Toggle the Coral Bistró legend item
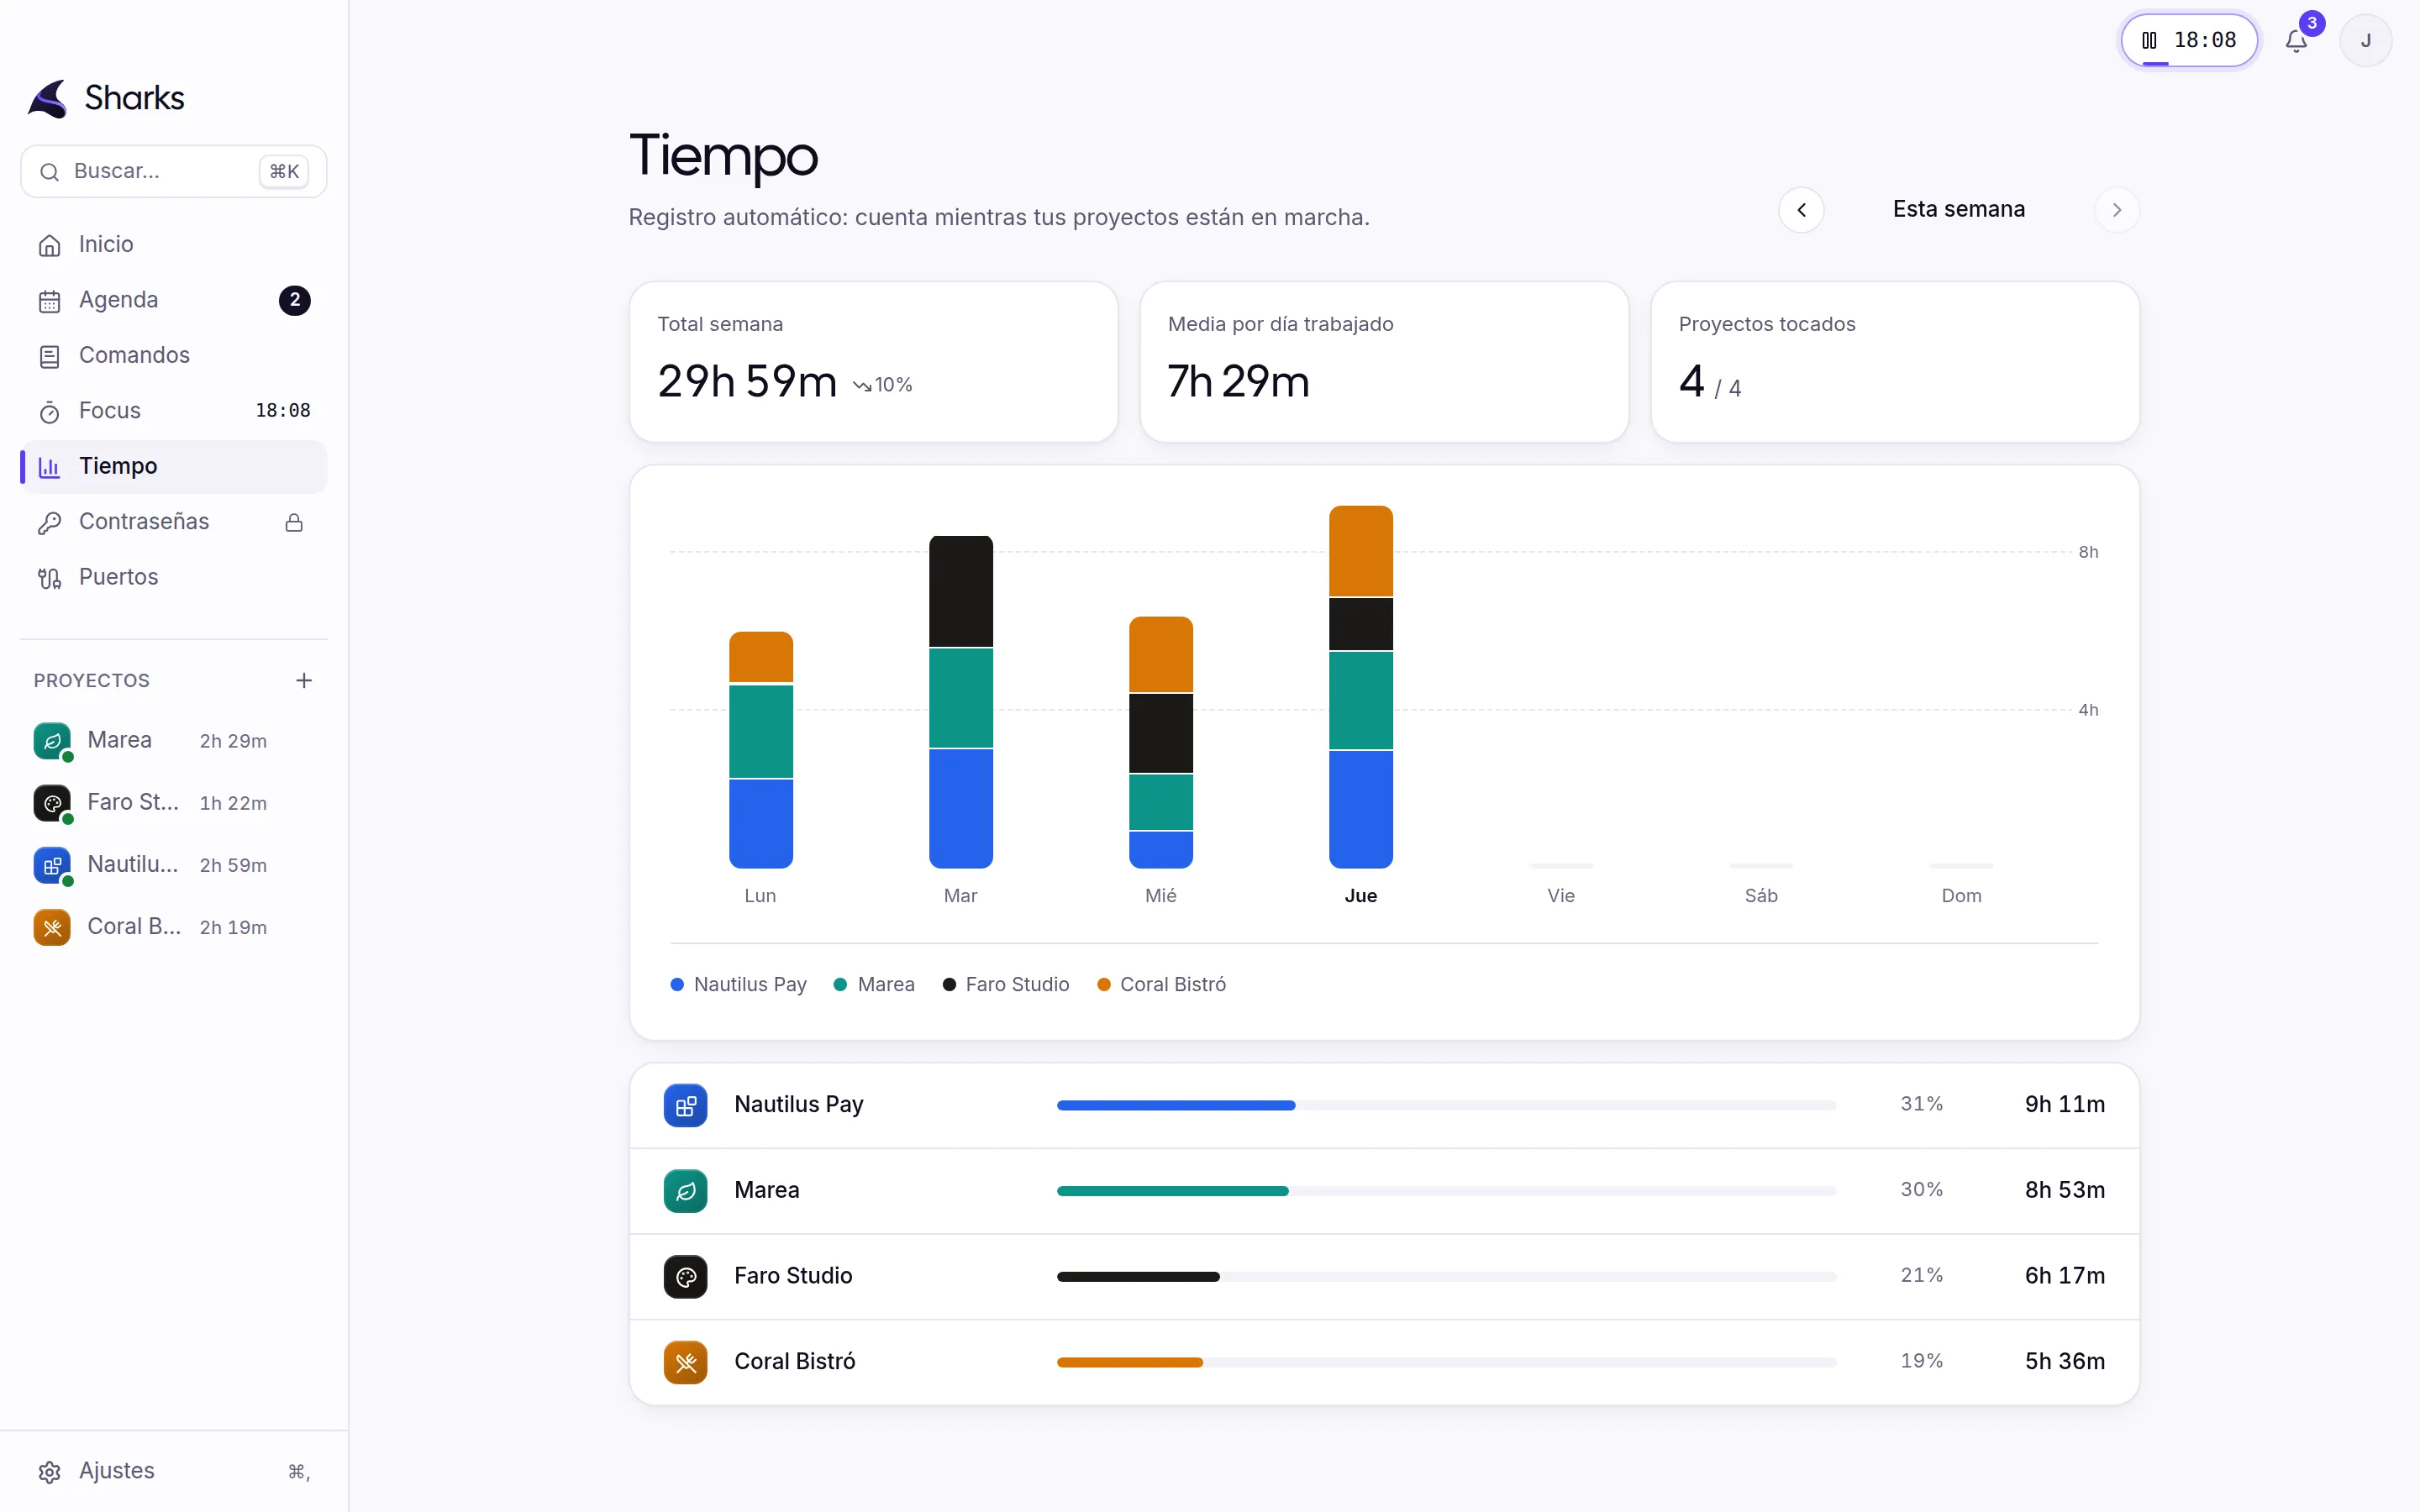This screenshot has width=2420, height=1512. click(x=1161, y=985)
